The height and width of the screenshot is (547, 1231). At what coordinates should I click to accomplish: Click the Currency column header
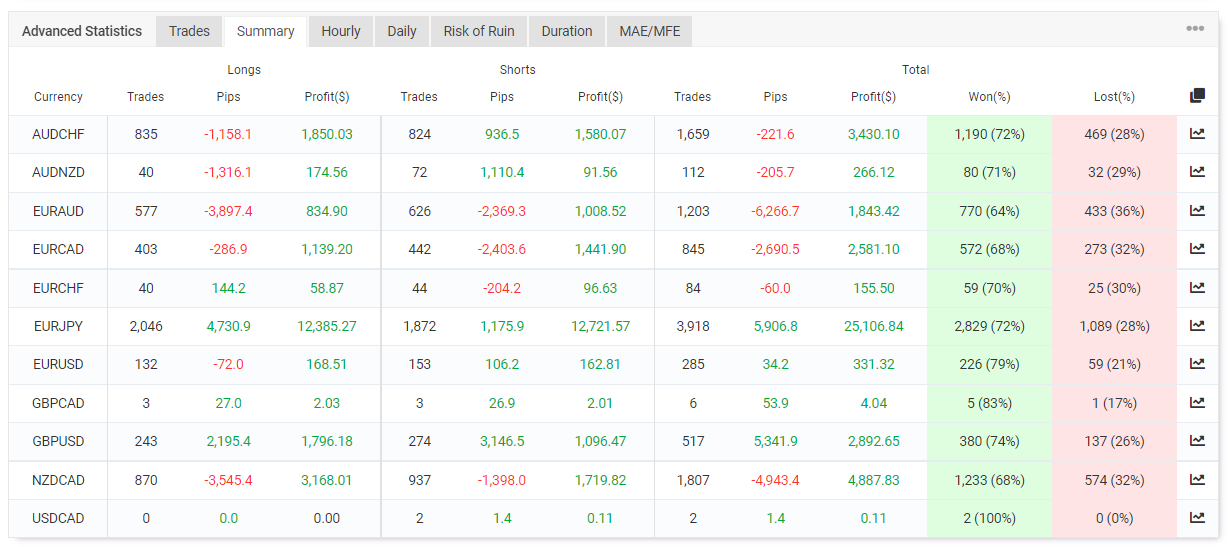(x=58, y=97)
